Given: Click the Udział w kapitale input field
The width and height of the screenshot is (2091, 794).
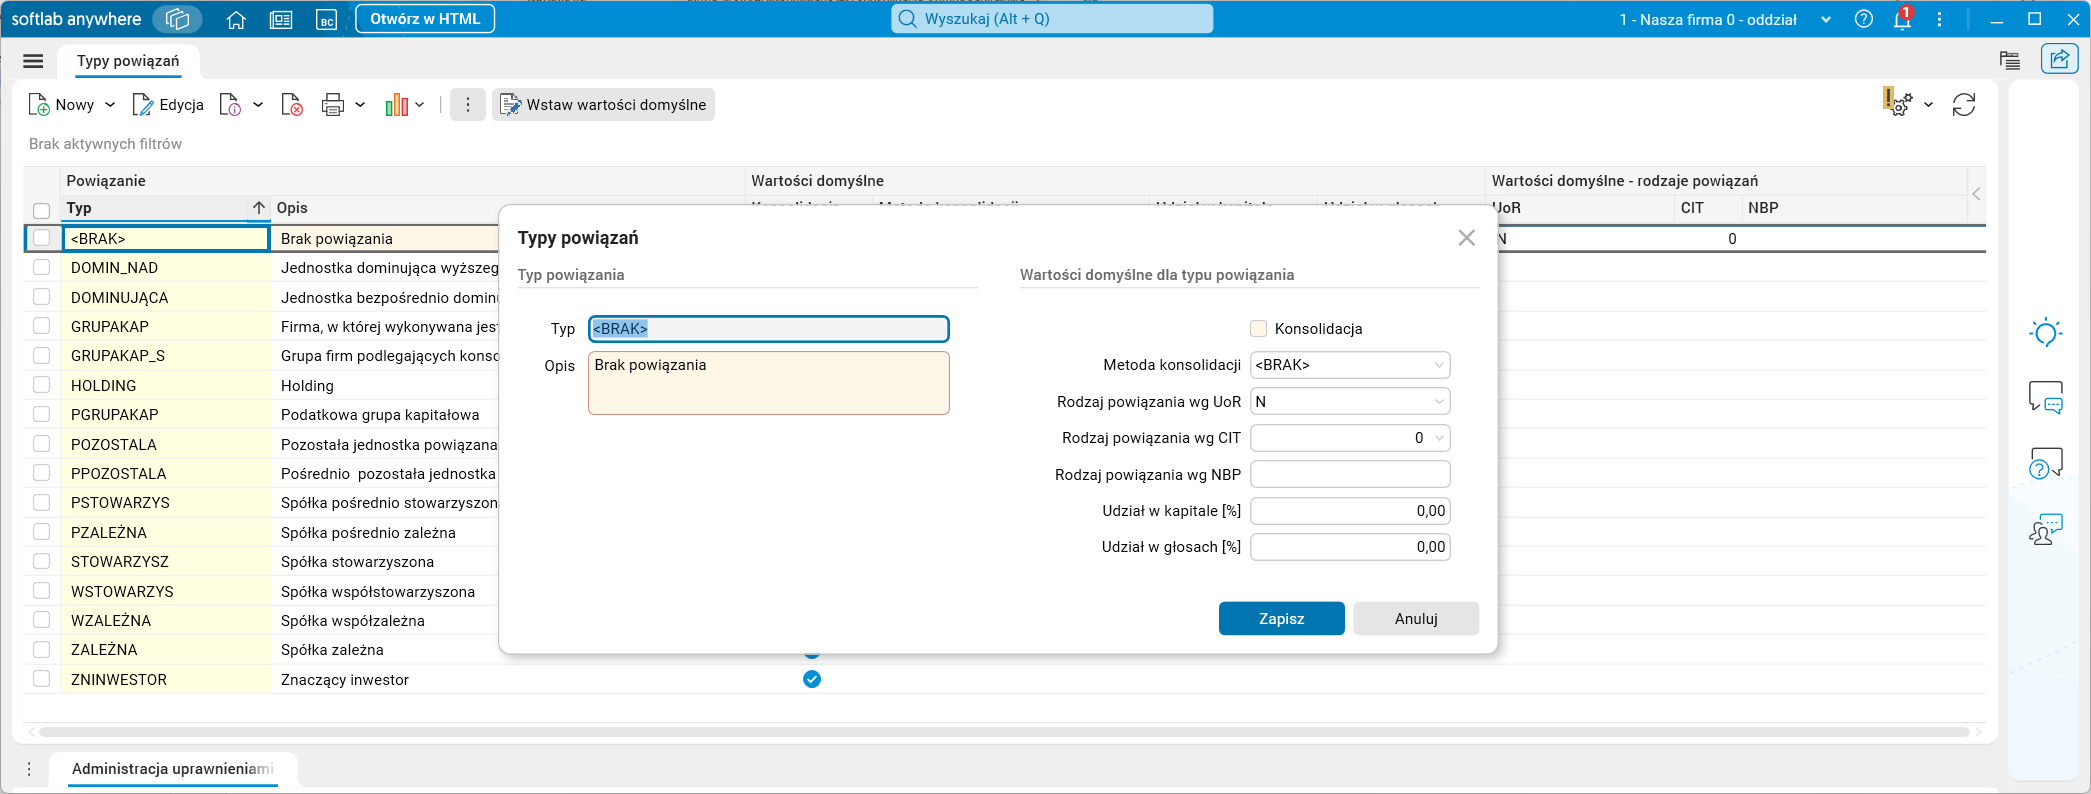Looking at the screenshot, I should tap(1349, 511).
